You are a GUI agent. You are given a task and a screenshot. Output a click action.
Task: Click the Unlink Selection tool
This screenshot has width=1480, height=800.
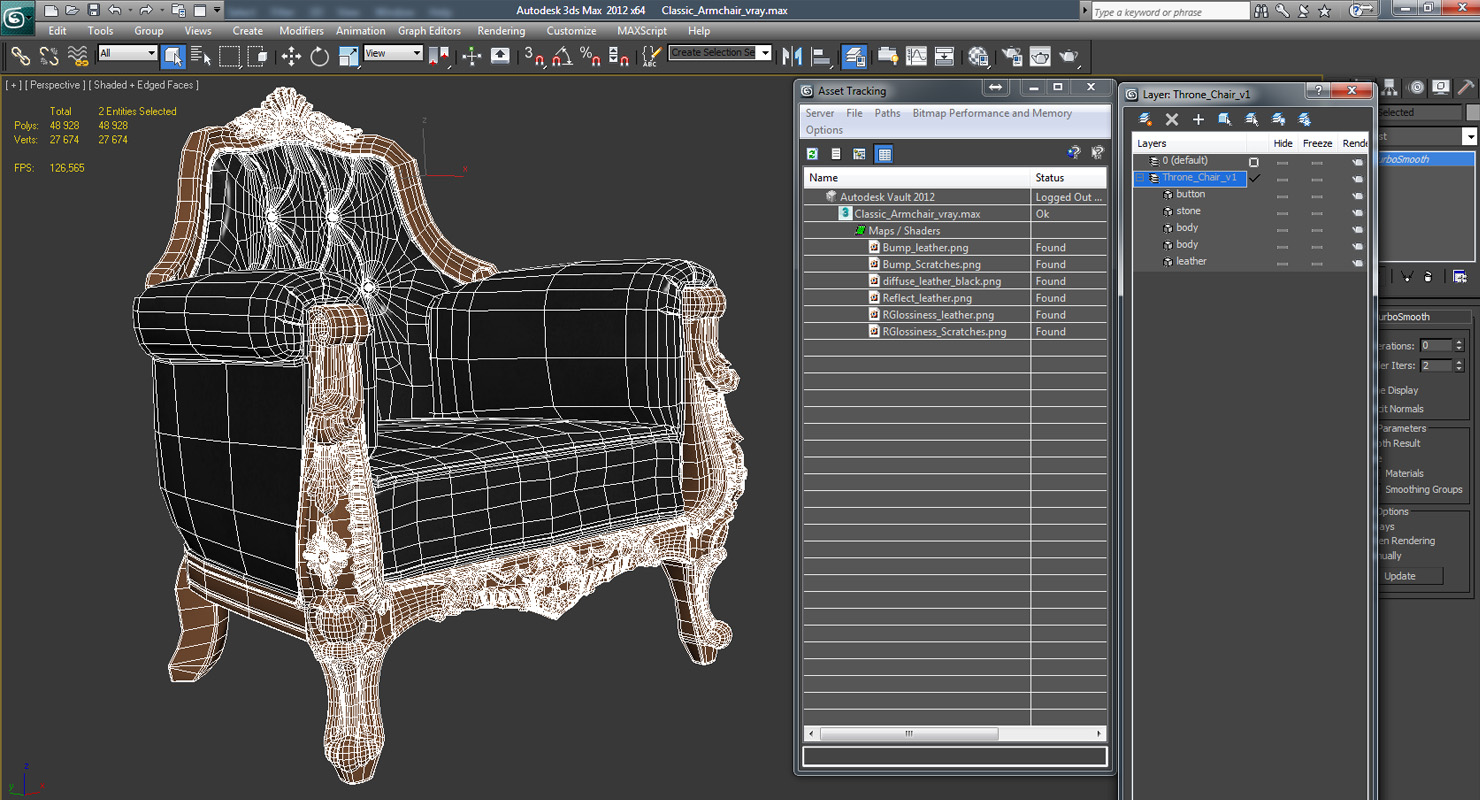pyautogui.click(x=48, y=56)
